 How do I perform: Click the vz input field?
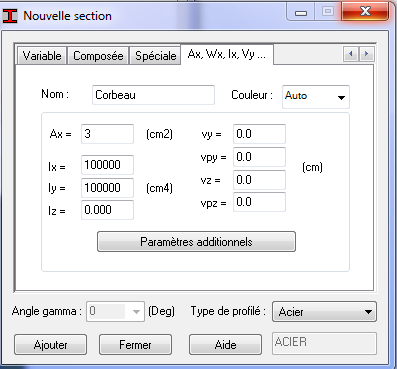pos(259,180)
